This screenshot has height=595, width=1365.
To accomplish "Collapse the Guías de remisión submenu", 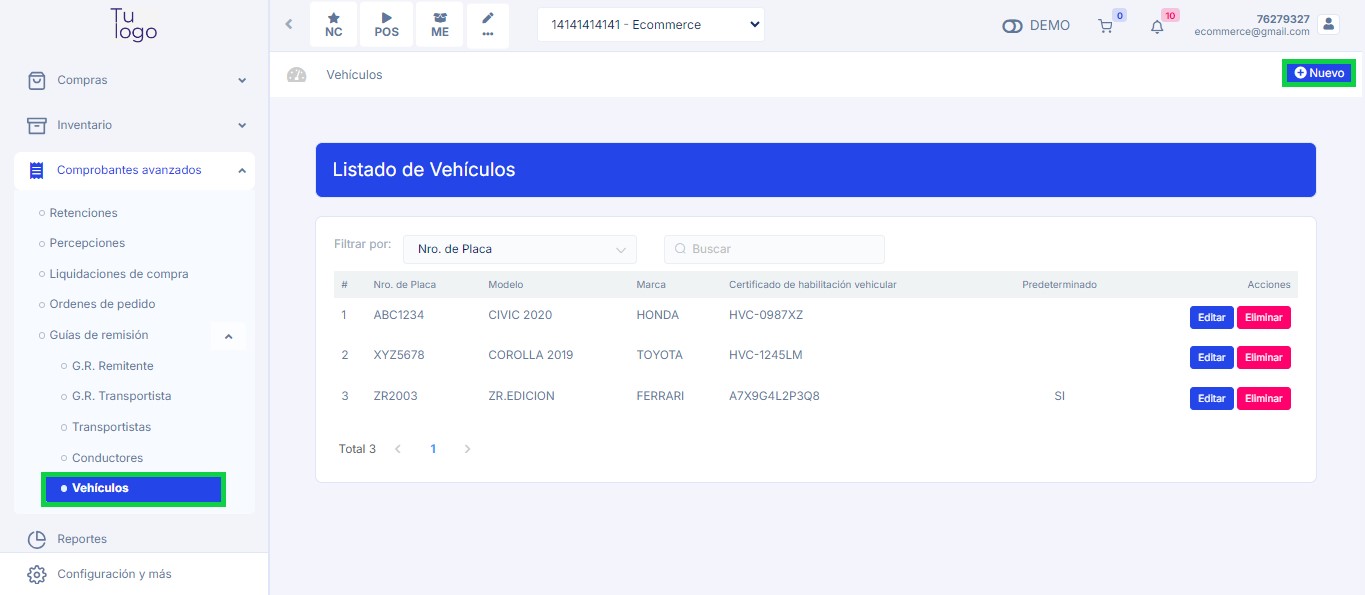I will click(228, 336).
